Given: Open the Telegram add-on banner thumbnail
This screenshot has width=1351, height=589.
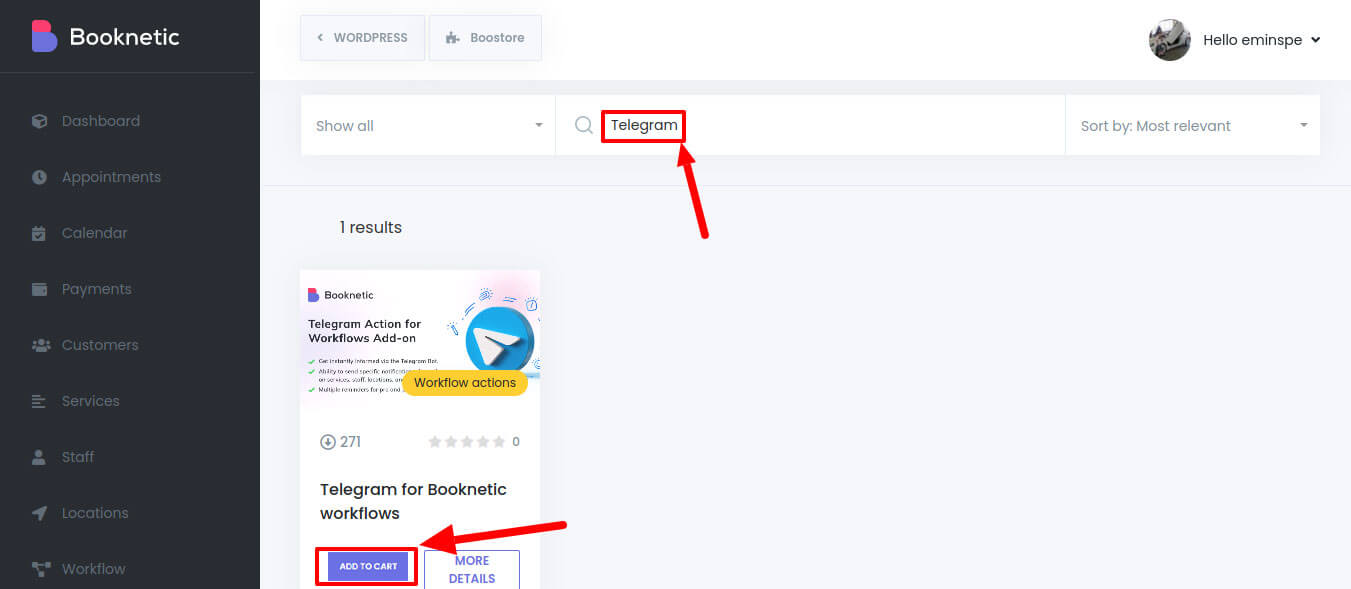Looking at the screenshot, I should pos(420,340).
